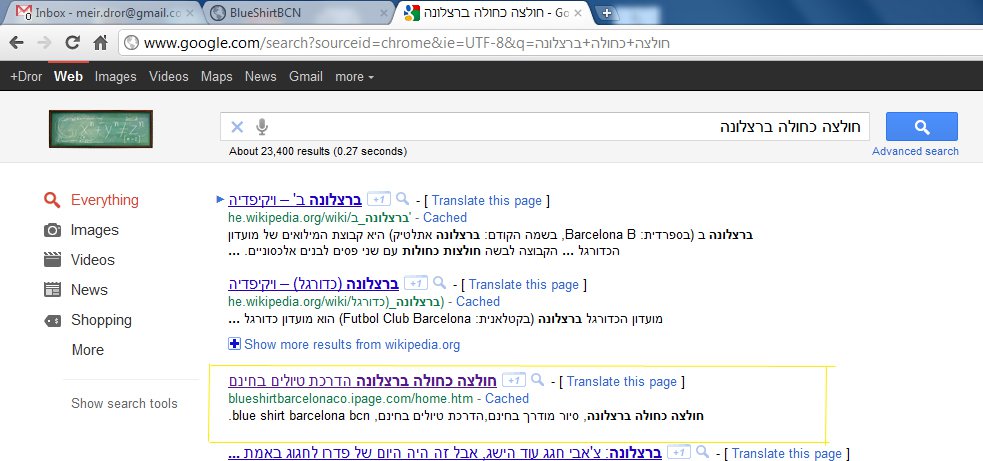
Task: Preview the last ברצלונה result with magnifier
Action: [703, 452]
